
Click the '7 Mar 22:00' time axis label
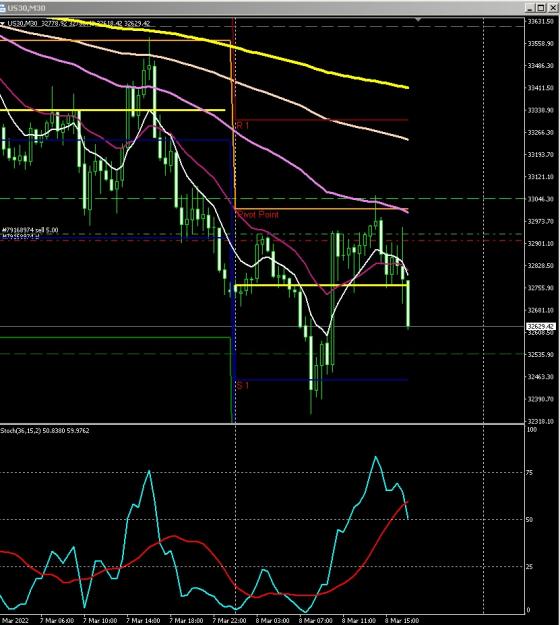point(229,621)
